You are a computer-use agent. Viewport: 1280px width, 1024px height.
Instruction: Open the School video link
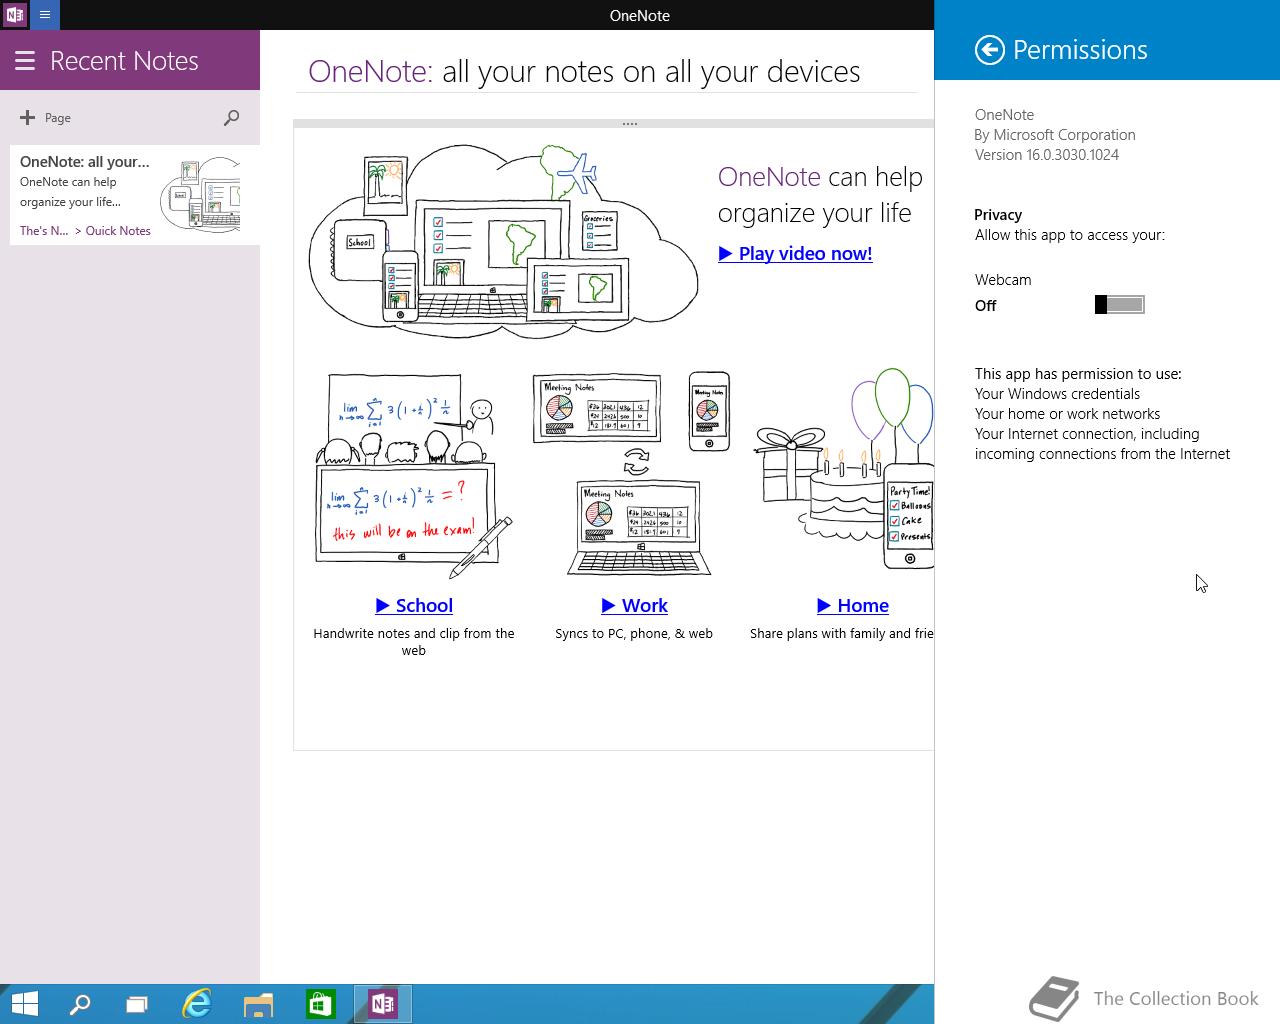point(414,606)
